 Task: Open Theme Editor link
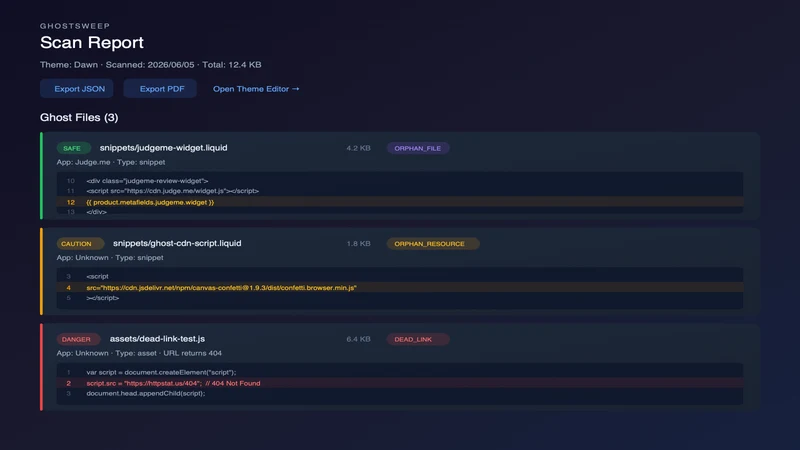point(256,89)
